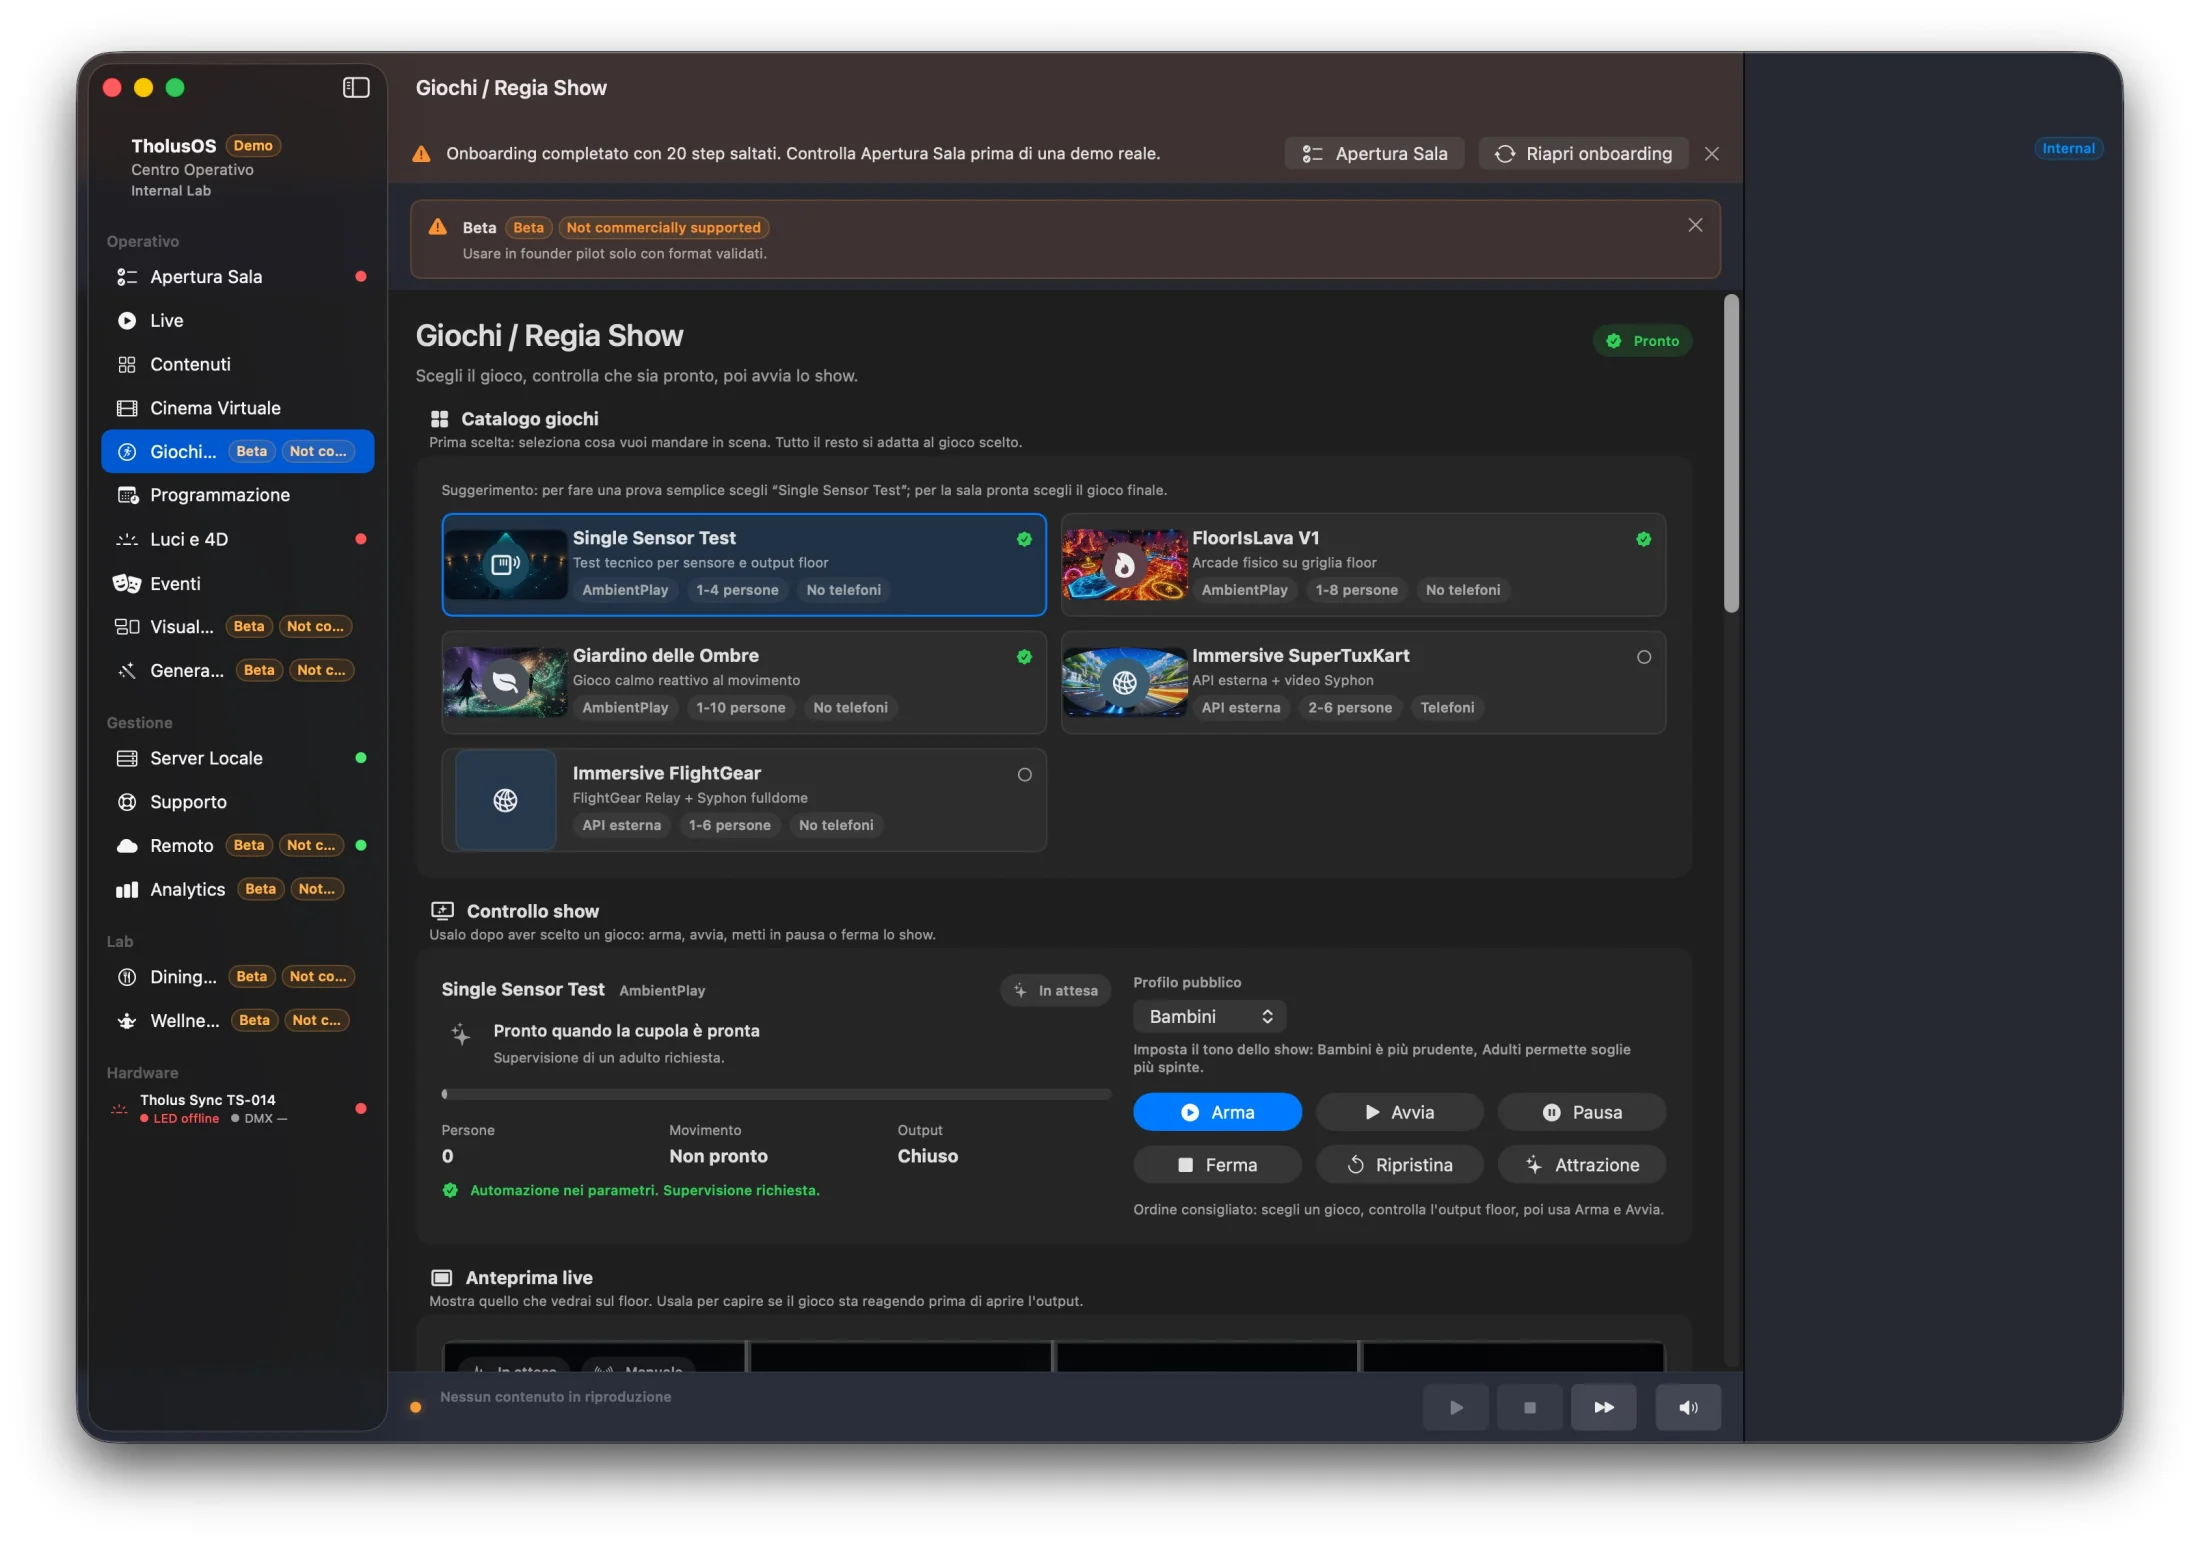Image resolution: width=2200 pixels, height=1544 pixels.
Task: Click the fast-forward playback button
Action: click(x=1604, y=1407)
